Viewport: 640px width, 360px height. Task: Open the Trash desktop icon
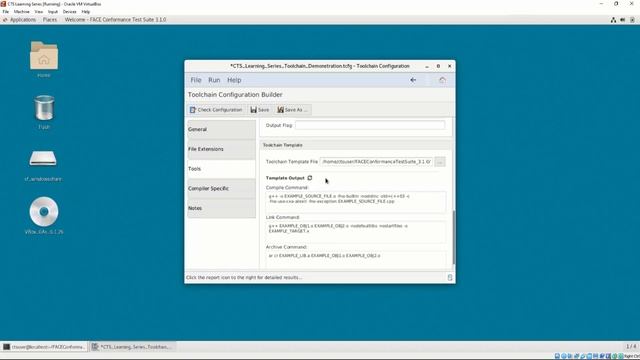44,112
